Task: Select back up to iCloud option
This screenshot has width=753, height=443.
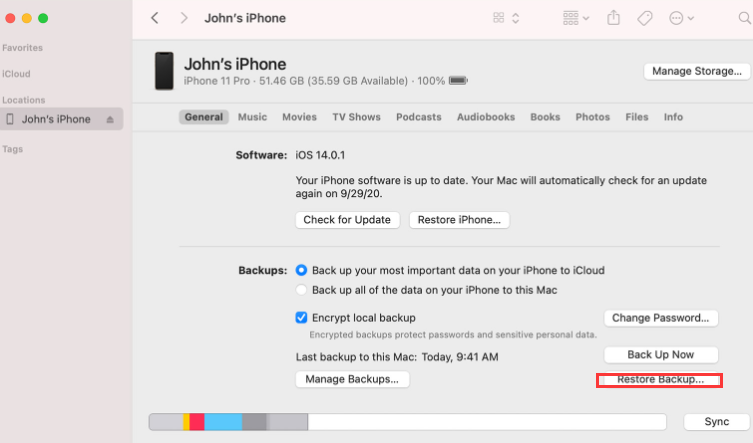Action: (x=302, y=270)
